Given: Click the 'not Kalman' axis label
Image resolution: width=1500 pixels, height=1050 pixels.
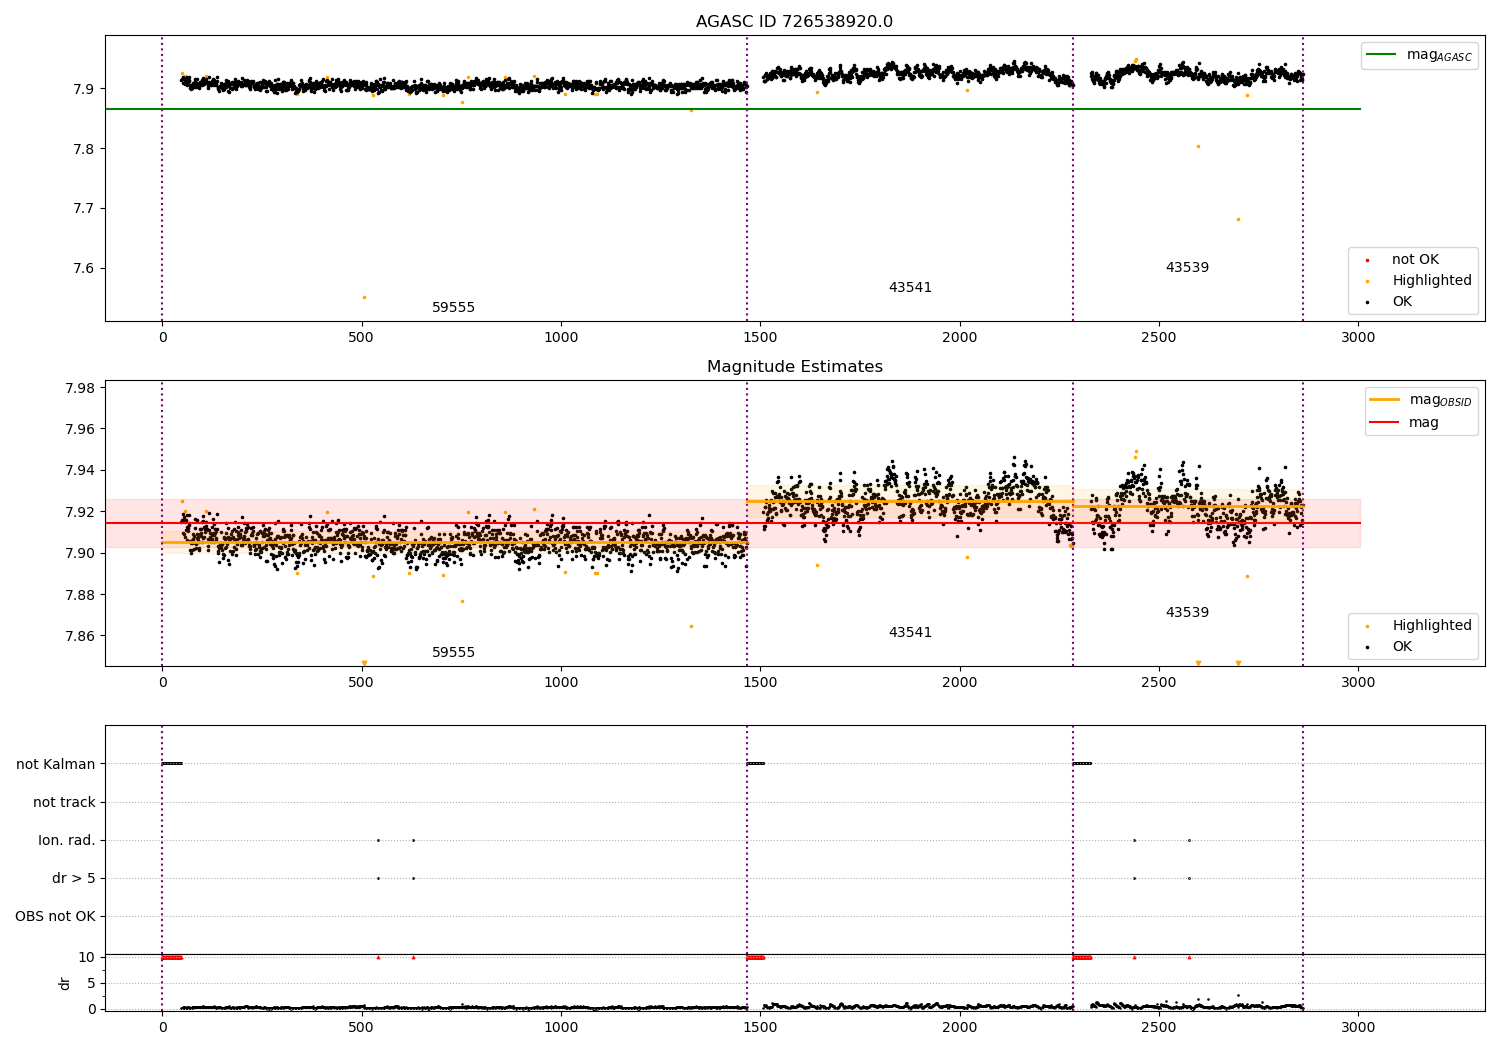Looking at the screenshot, I should tap(56, 765).
